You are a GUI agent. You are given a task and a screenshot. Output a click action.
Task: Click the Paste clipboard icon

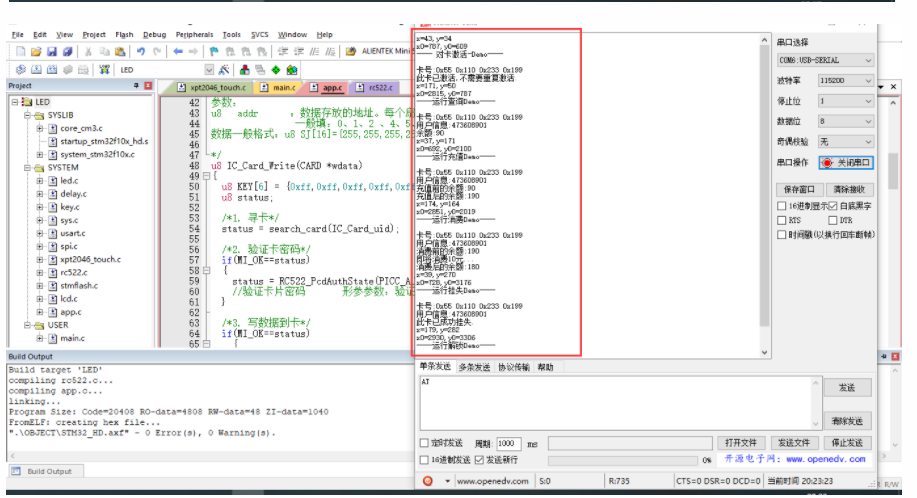pyautogui.click(x=120, y=51)
